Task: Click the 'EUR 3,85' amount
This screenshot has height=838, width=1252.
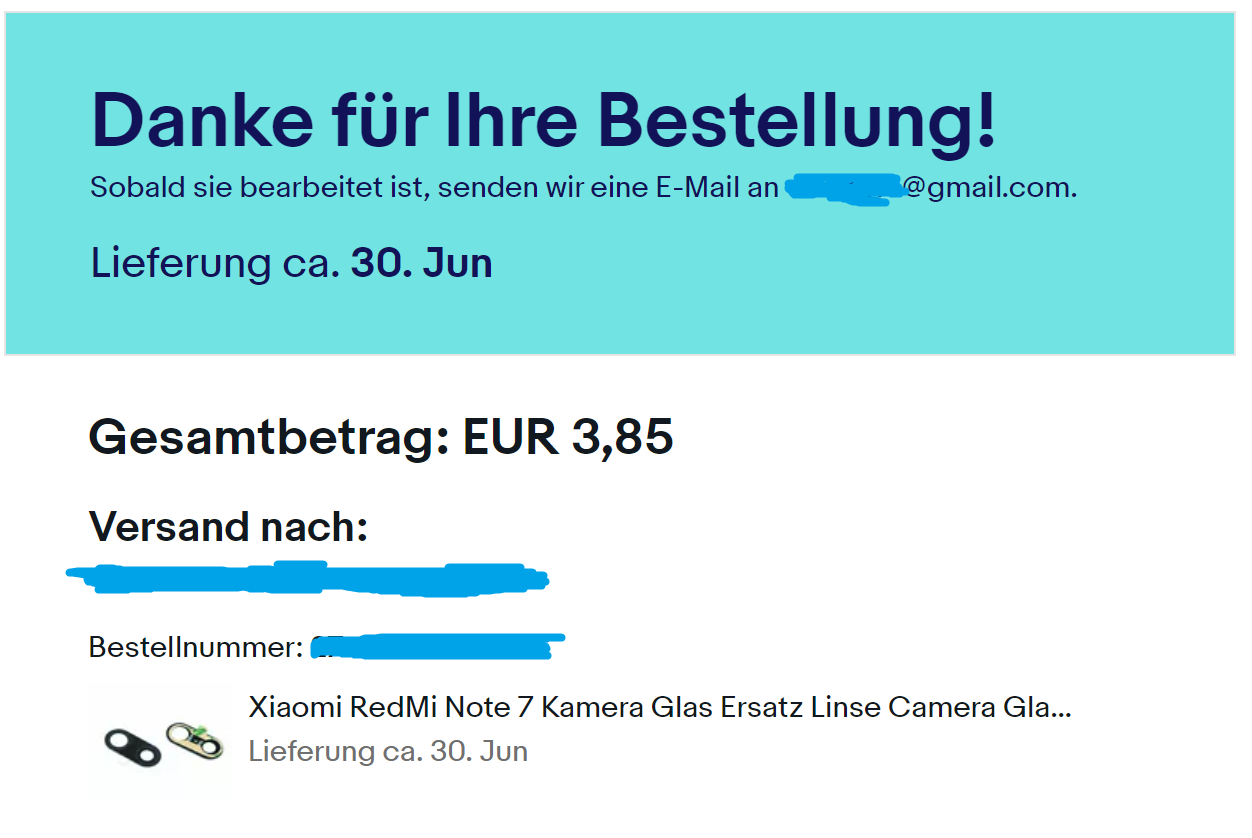Action: click(567, 437)
